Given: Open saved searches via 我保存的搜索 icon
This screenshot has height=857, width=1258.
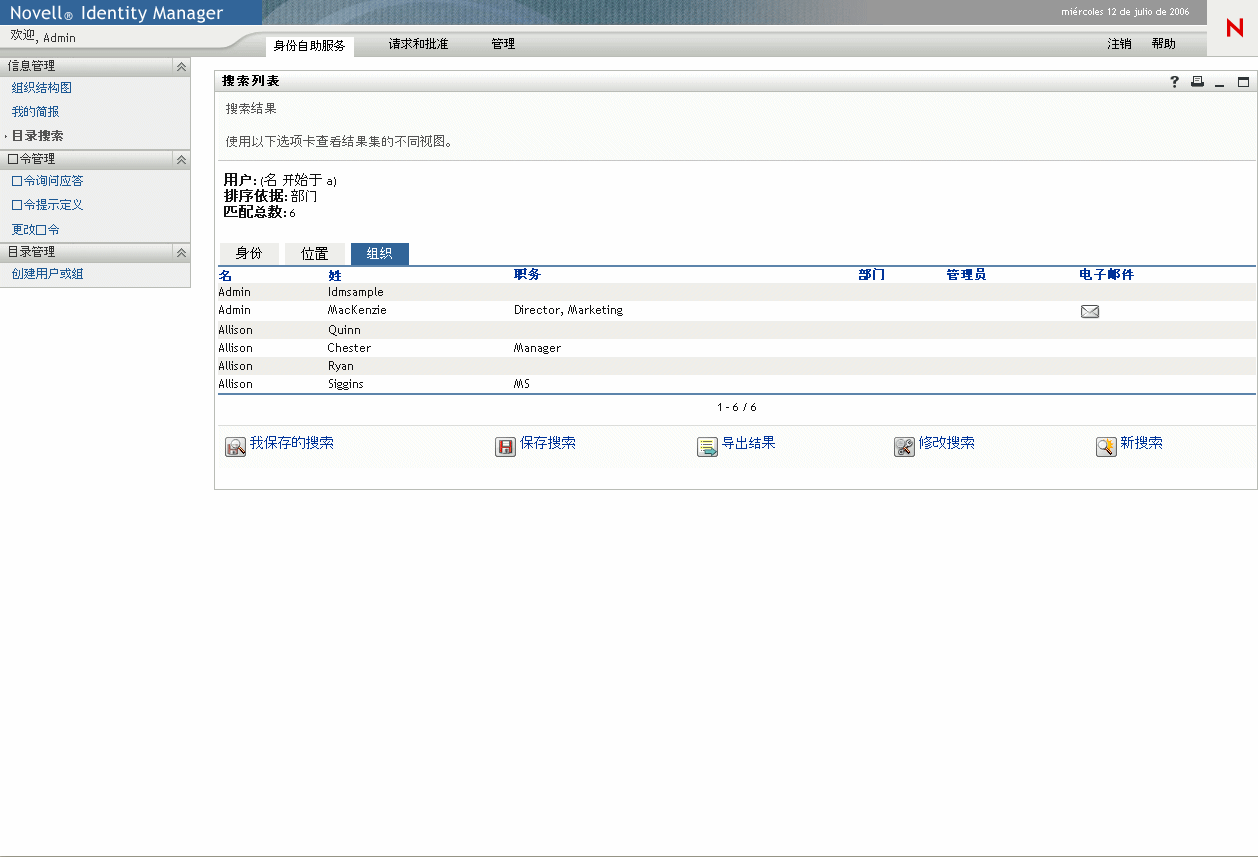Looking at the screenshot, I should (235, 446).
